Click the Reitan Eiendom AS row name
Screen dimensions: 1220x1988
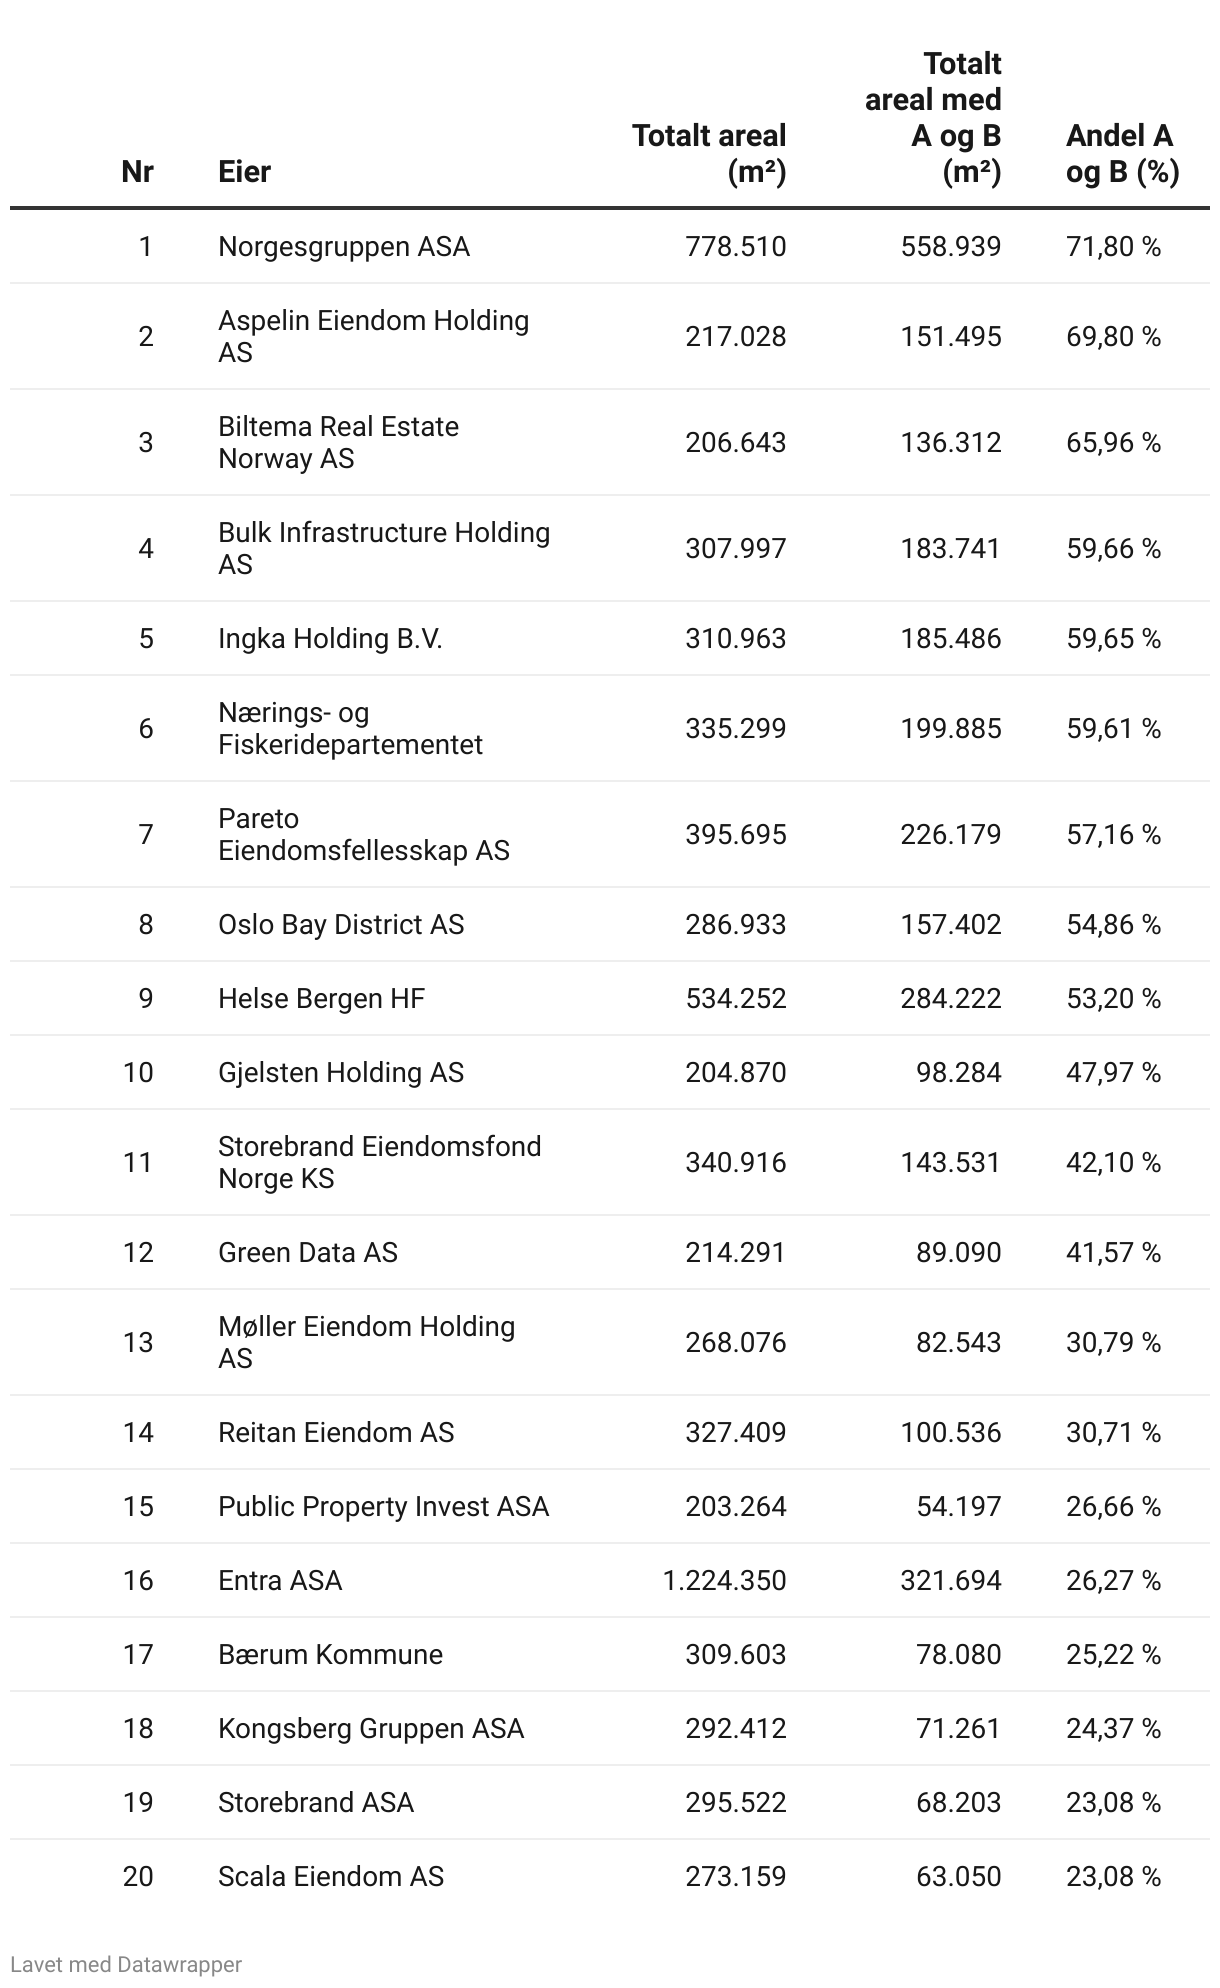click(x=336, y=1432)
